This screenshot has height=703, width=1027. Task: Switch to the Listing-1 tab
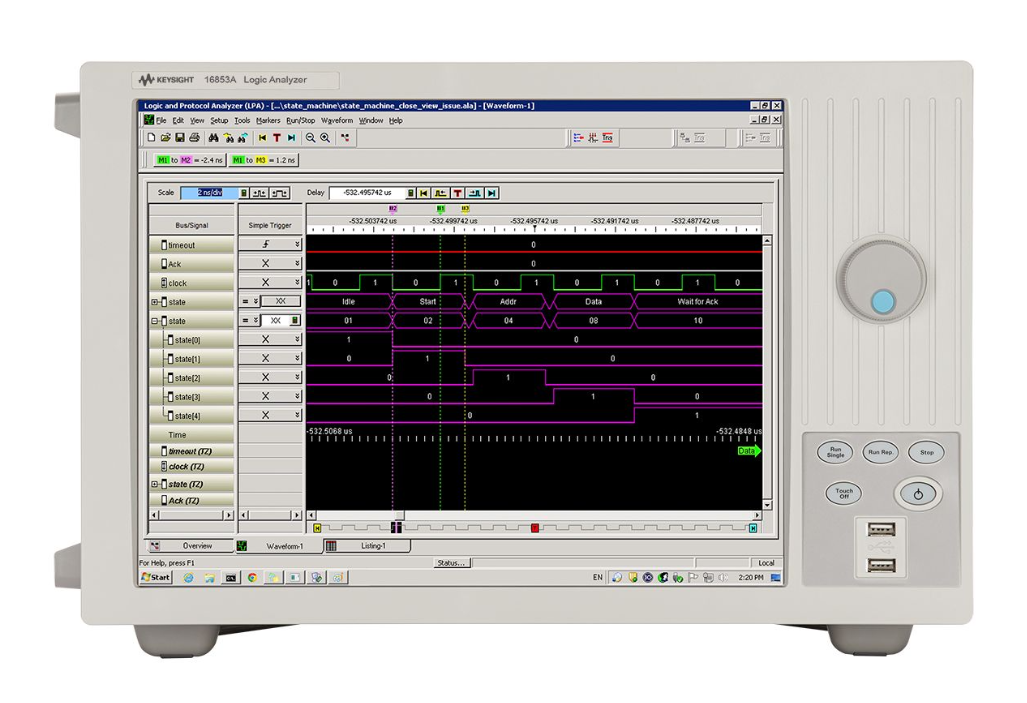coord(372,546)
